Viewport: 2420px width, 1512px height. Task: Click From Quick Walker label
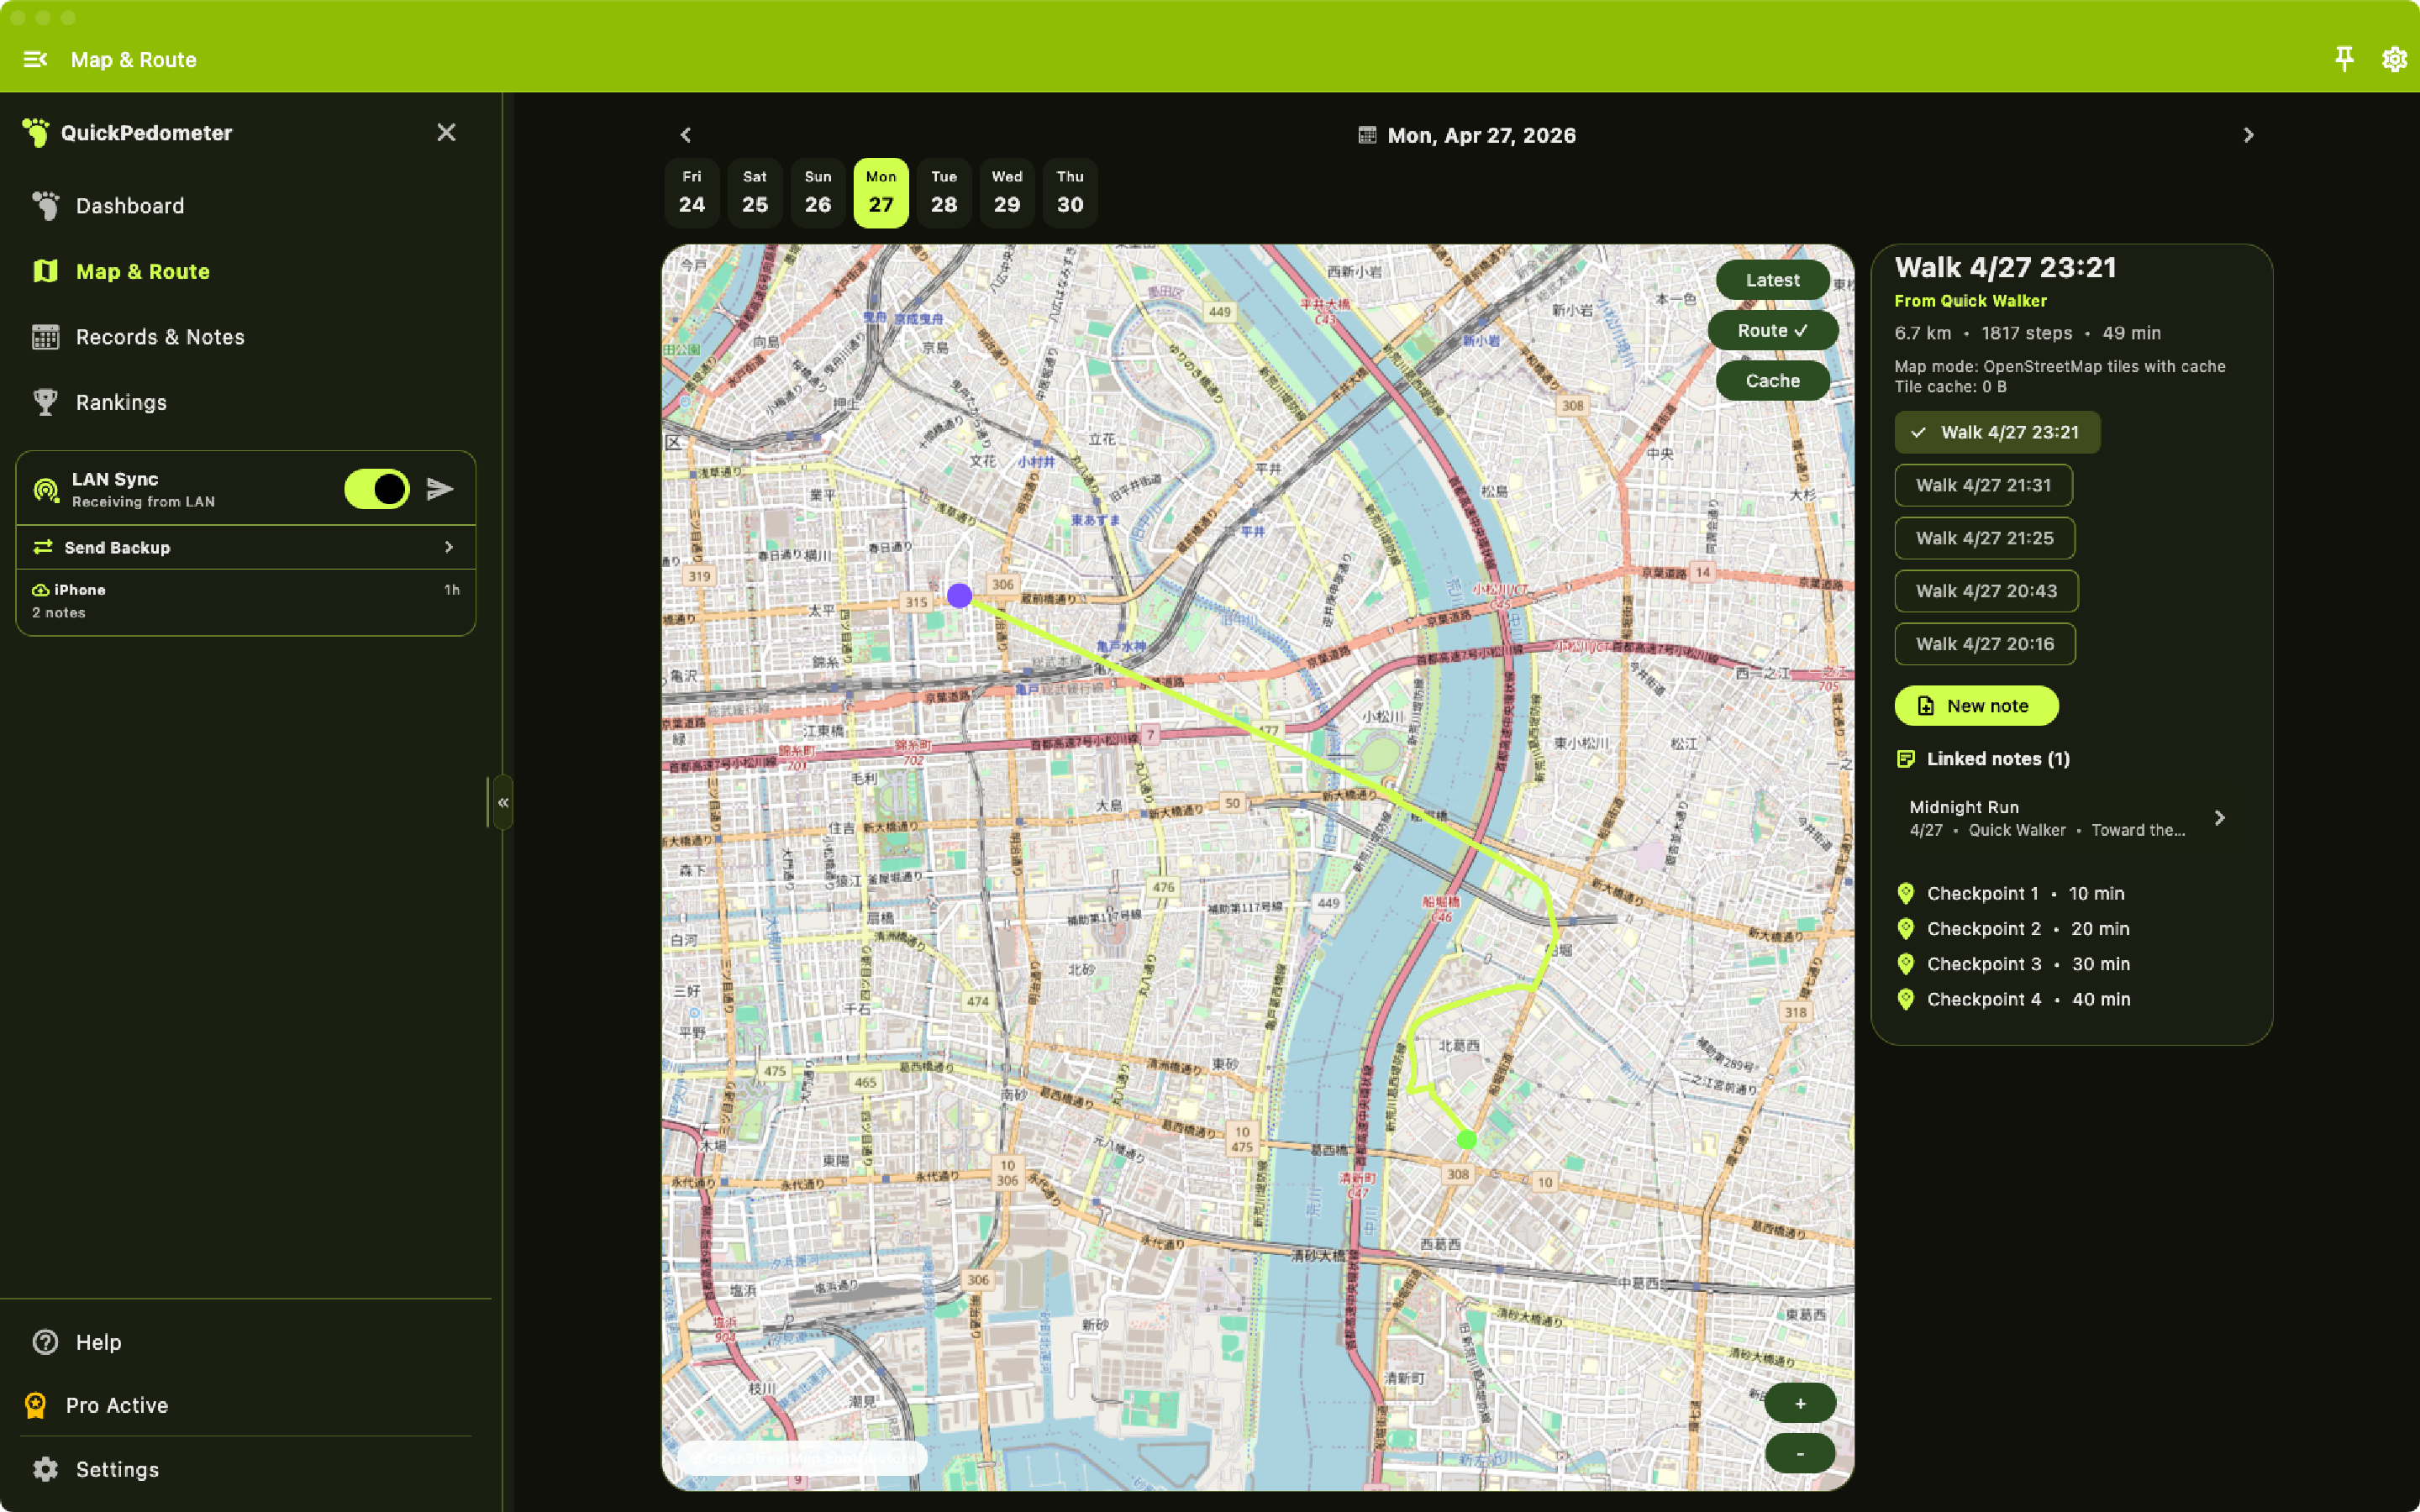(x=1970, y=301)
